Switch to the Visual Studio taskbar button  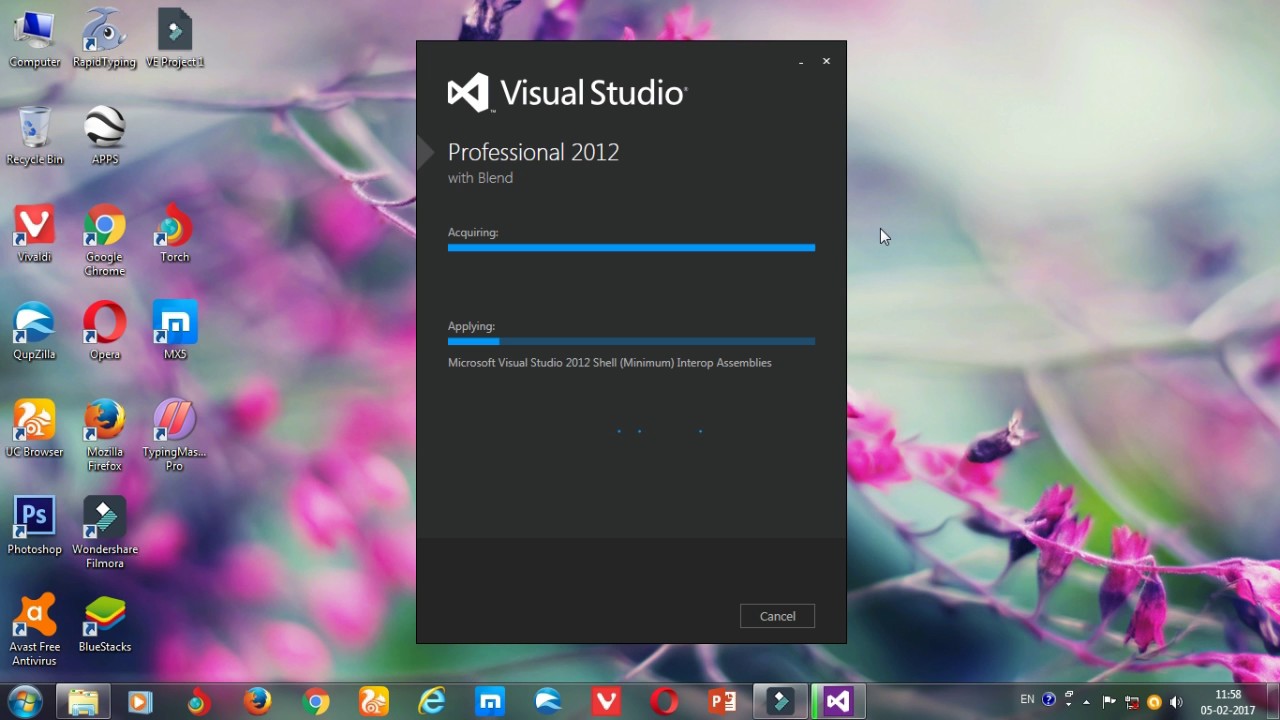(838, 702)
